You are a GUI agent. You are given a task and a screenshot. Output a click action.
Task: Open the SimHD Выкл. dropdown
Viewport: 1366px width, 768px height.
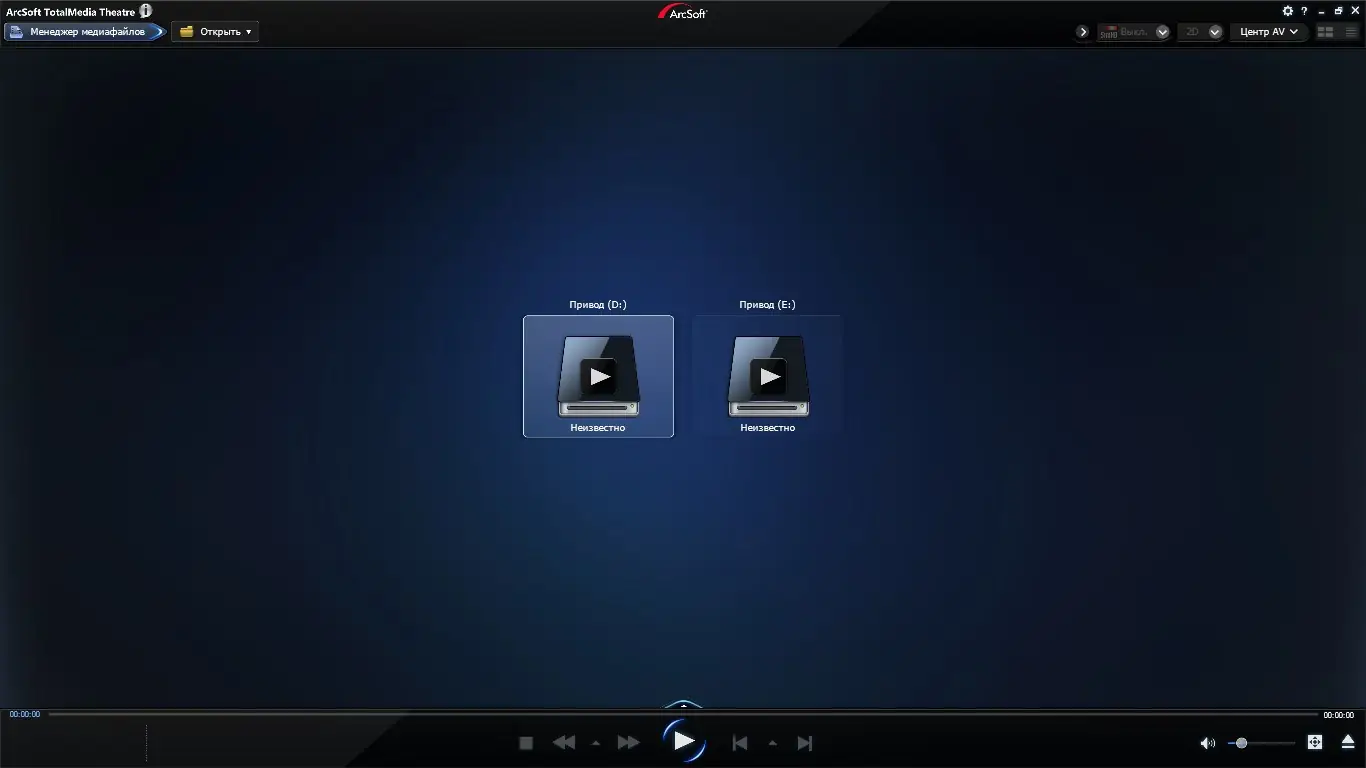coord(1133,32)
